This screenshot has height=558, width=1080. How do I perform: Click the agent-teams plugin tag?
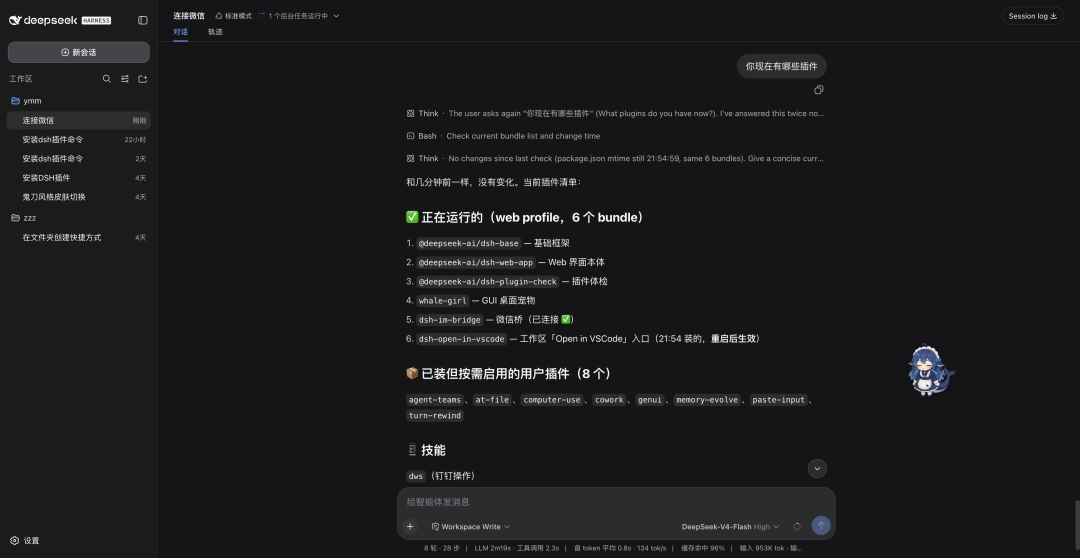pyautogui.click(x=435, y=400)
